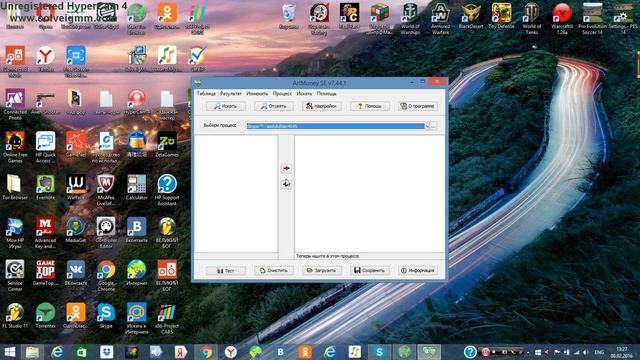Screen dimensions: 640x360
Task: Open GameTop desktop shortcut
Action: tap(45, 273)
